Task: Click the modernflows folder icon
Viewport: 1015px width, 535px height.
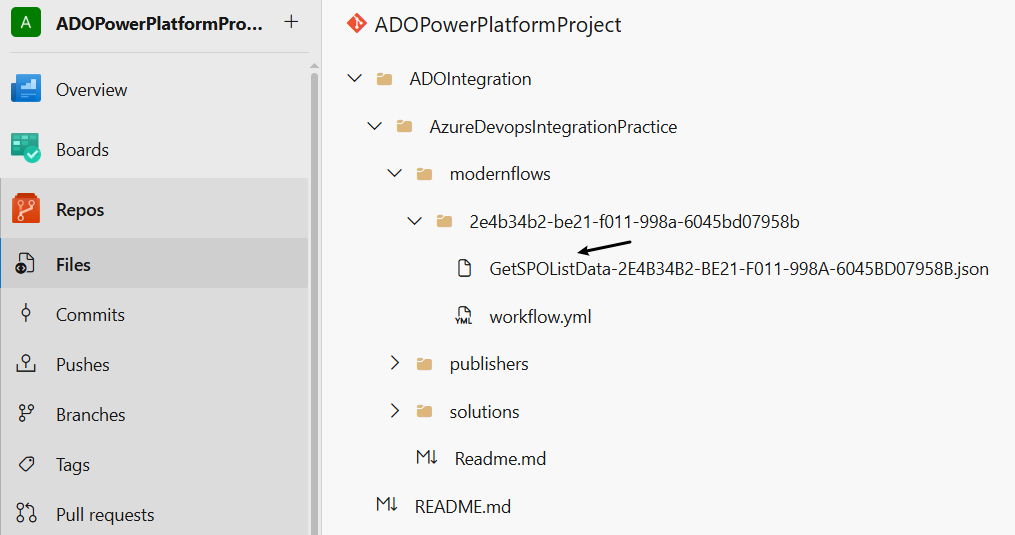Action: point(425,174)
